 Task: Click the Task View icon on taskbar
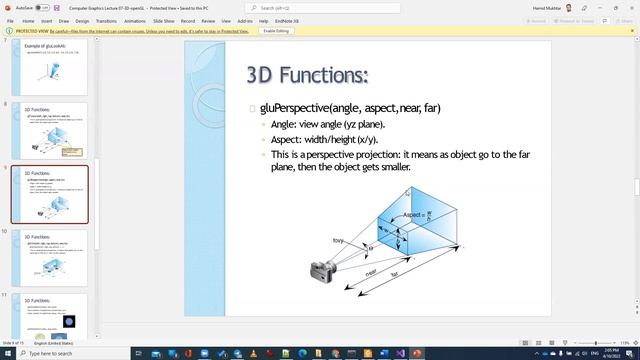(139, 353)
